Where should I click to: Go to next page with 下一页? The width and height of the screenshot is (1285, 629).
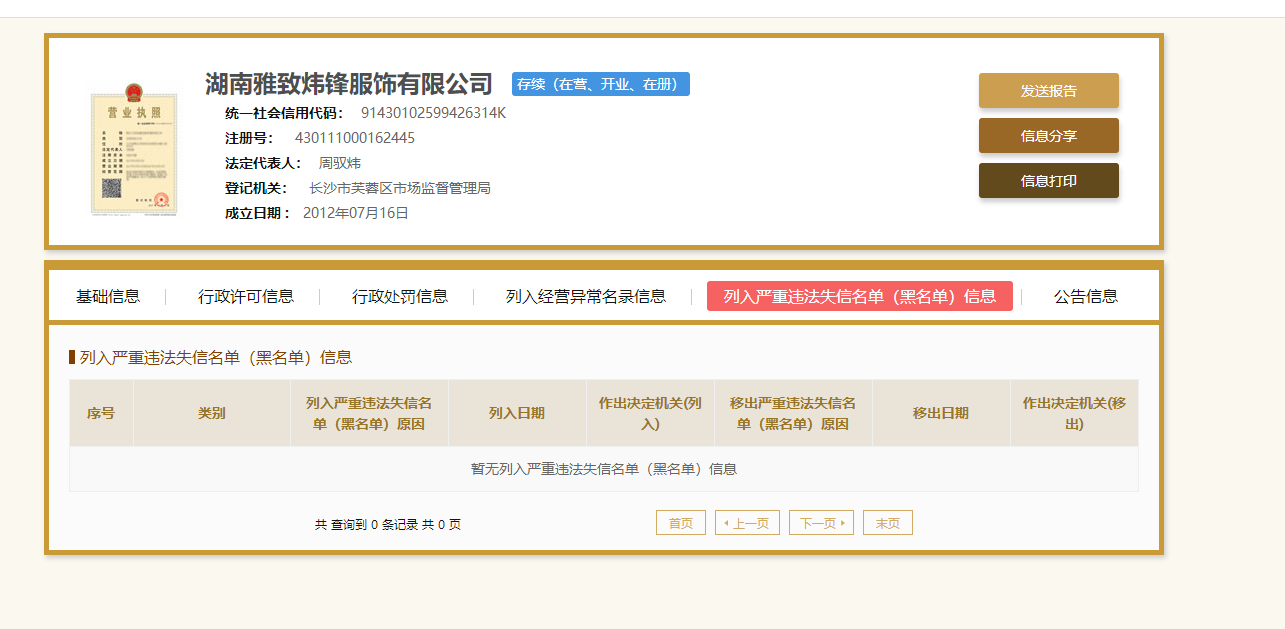click(821, 523)
